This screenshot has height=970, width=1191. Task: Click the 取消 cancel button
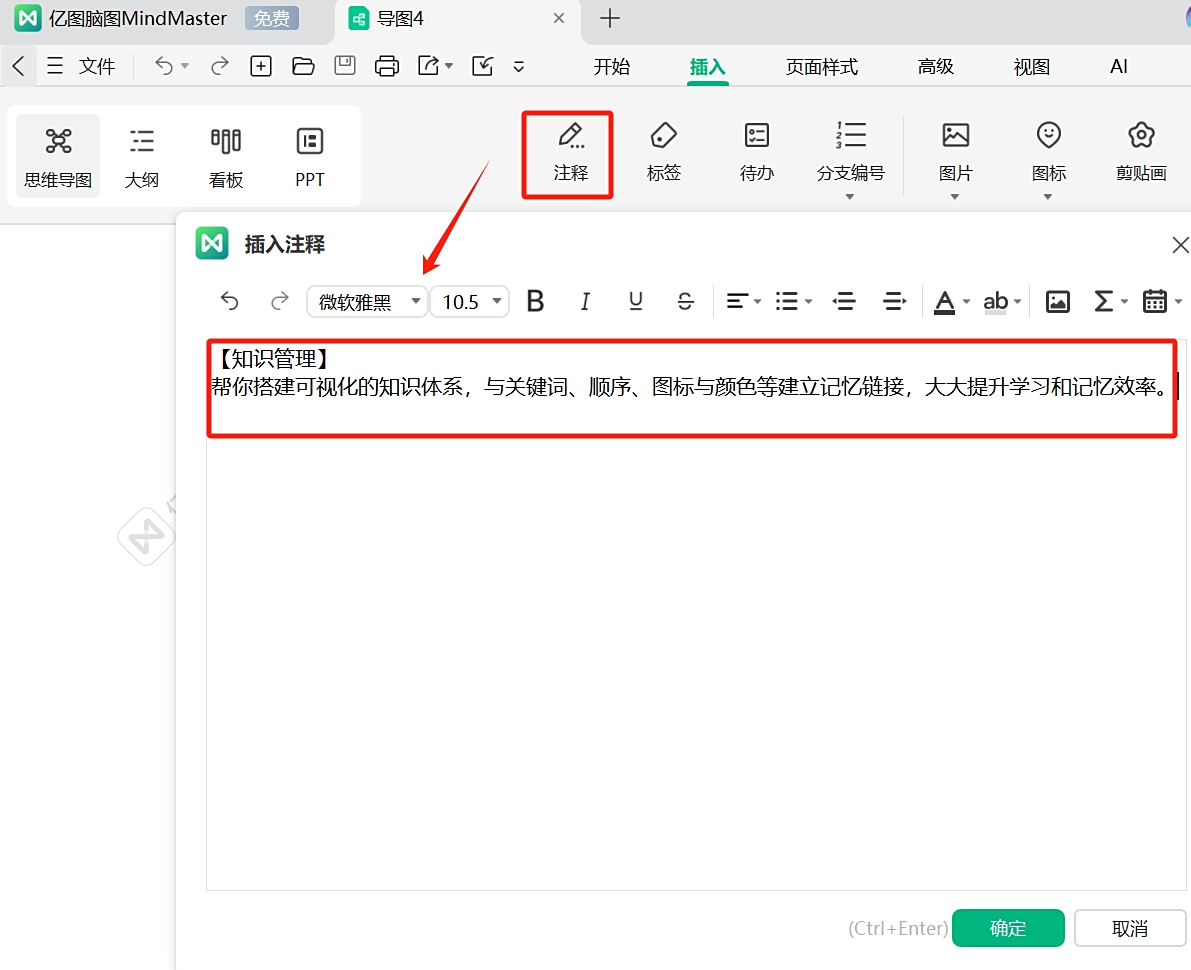(1129, 927)
